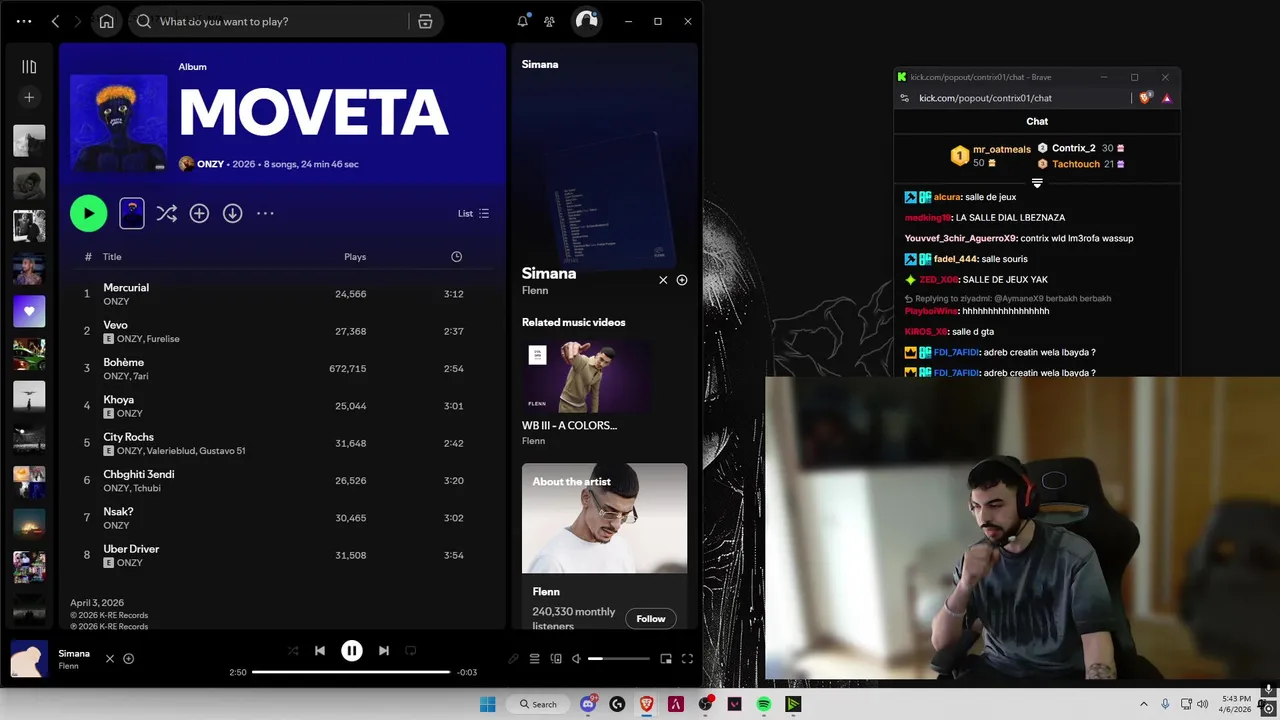Open Browse icon inside Spotify search bar

[425, 21]
